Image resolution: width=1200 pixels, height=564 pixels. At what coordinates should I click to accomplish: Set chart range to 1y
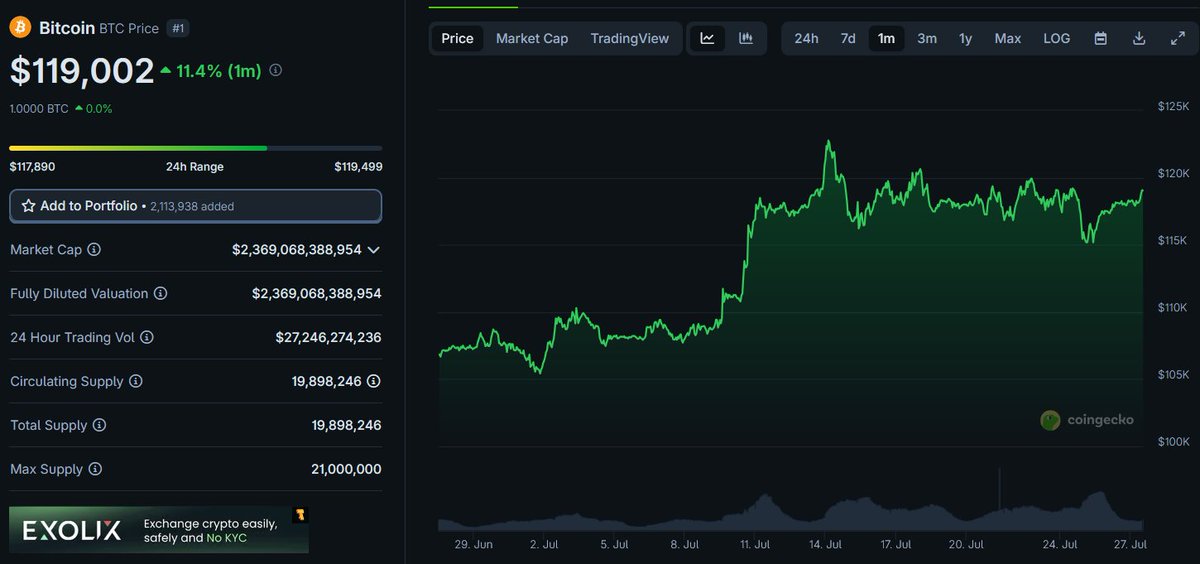pyautogui.click(x=965, y=38)
